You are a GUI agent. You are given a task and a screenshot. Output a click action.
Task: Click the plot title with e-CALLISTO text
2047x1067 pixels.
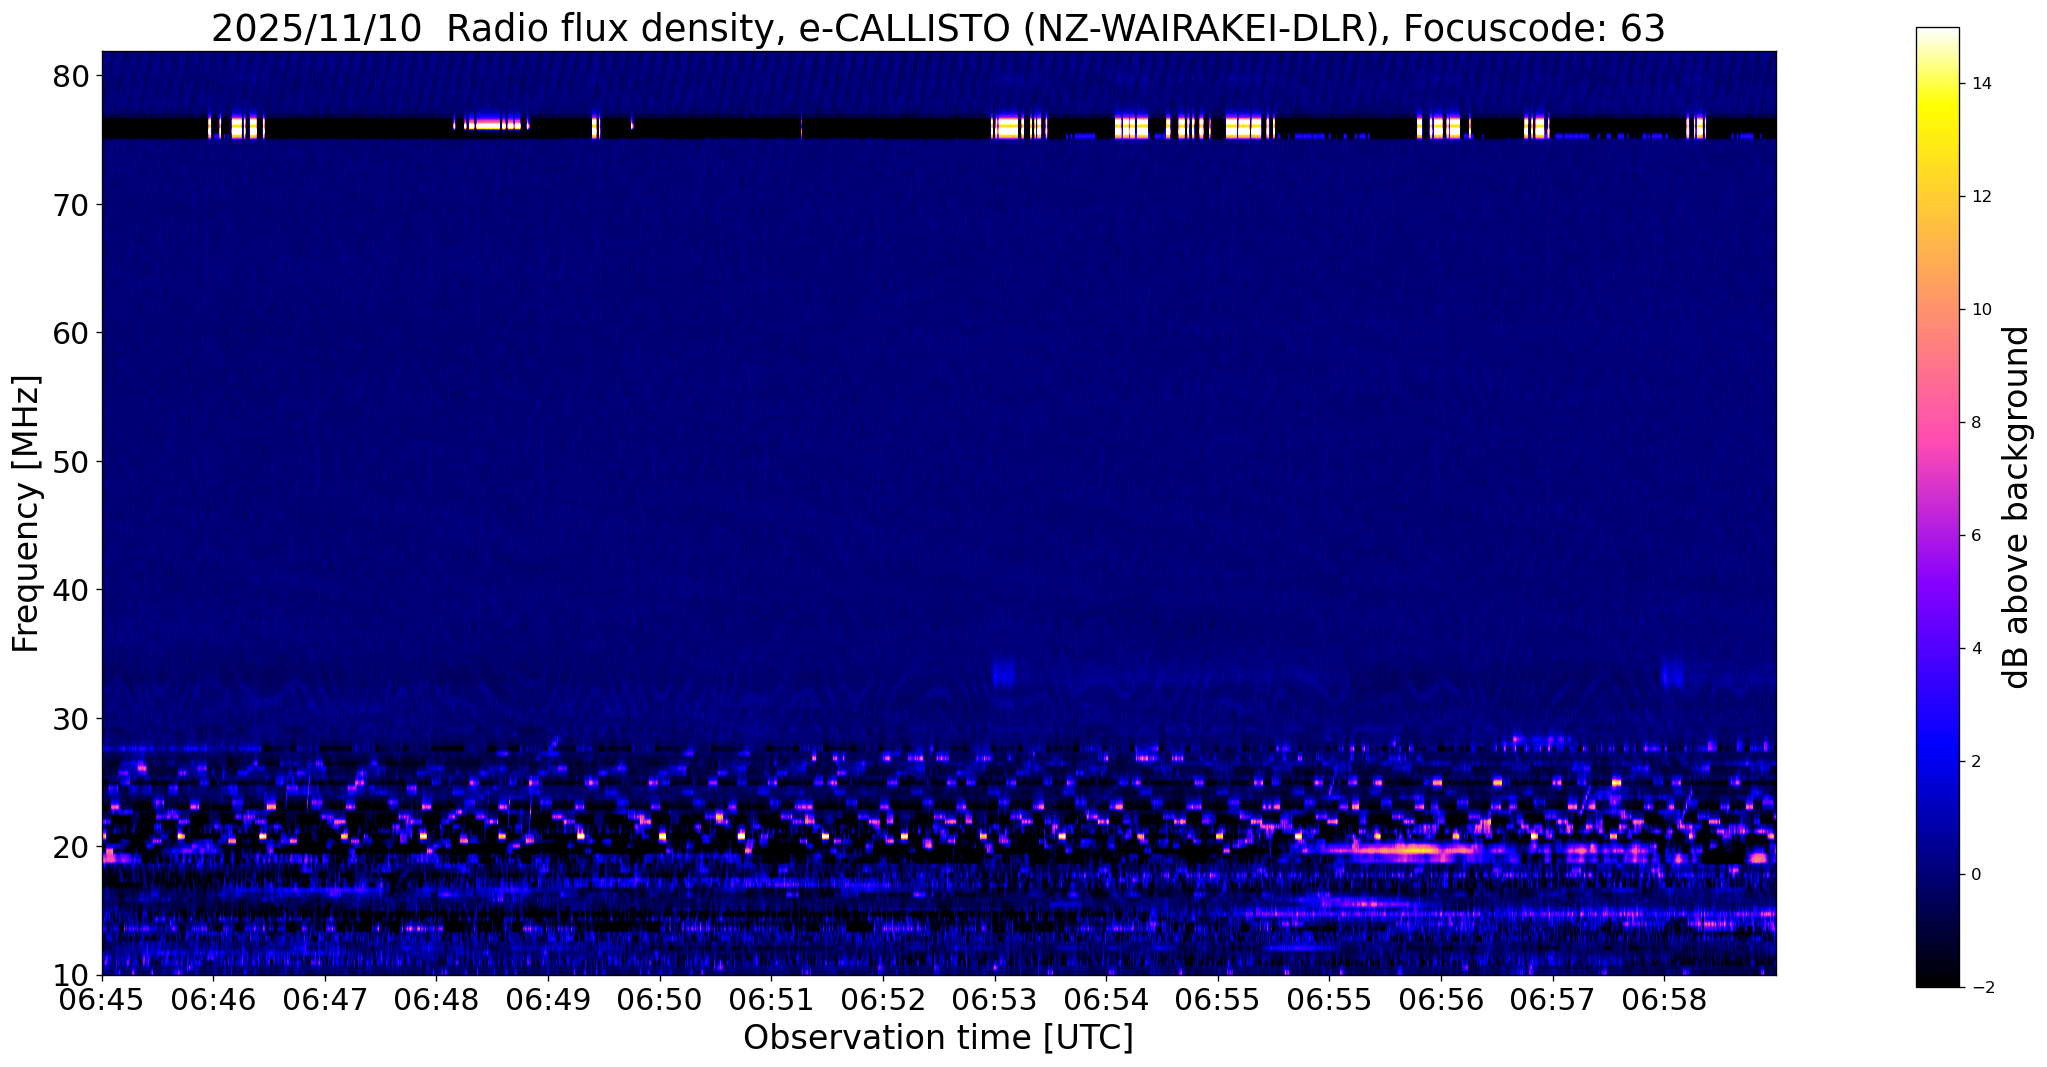click(x=937, y=29)
